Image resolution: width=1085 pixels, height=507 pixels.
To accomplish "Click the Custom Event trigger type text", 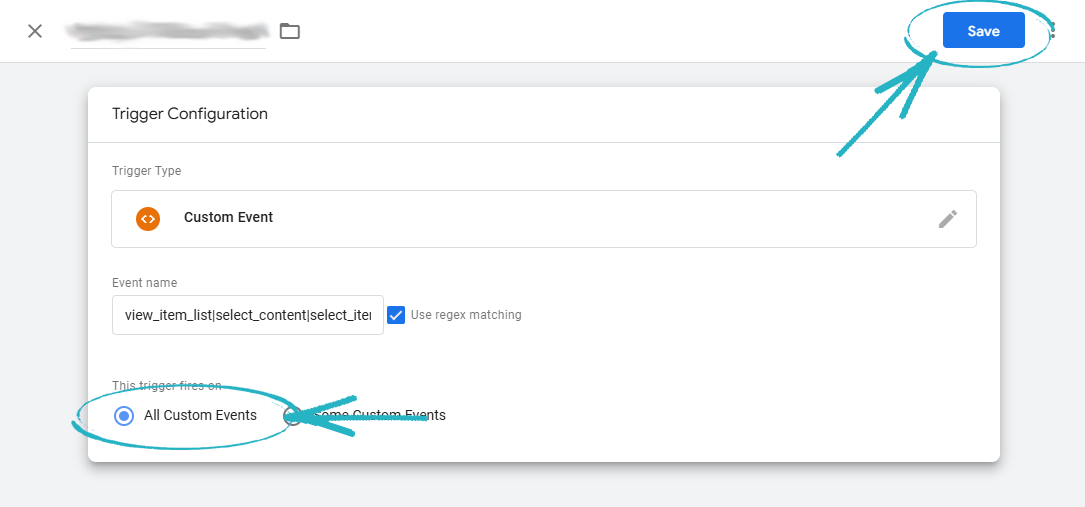I will pyautogui.click(x=228, y=218).
